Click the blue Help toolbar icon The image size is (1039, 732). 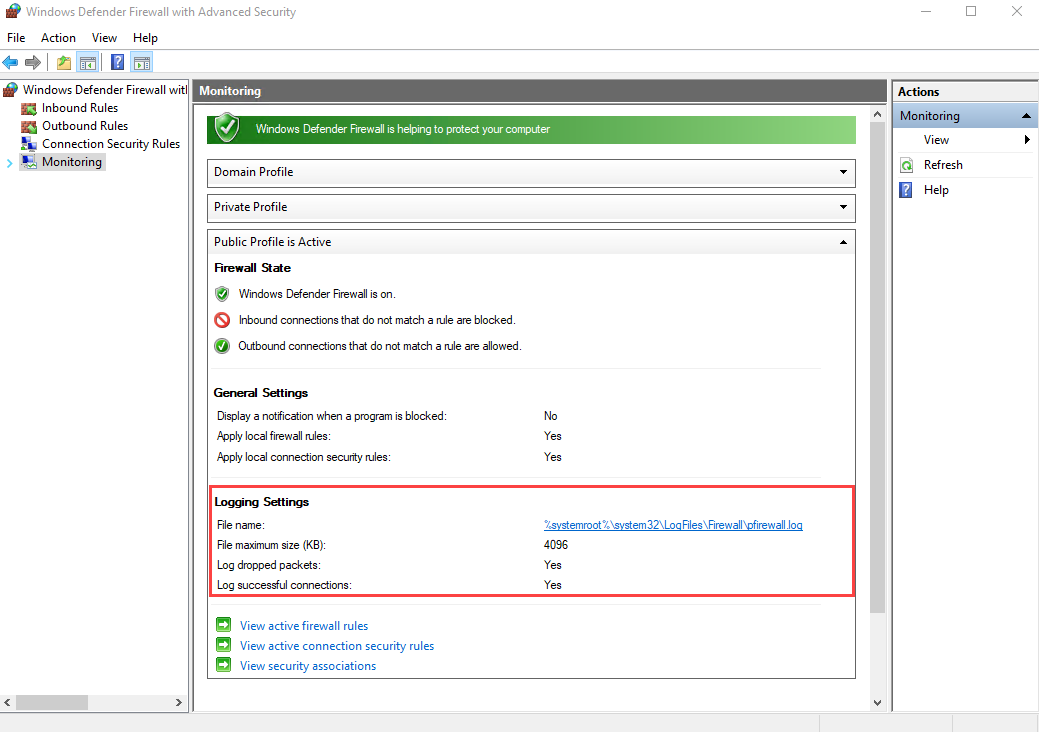[x=117, y=63]
